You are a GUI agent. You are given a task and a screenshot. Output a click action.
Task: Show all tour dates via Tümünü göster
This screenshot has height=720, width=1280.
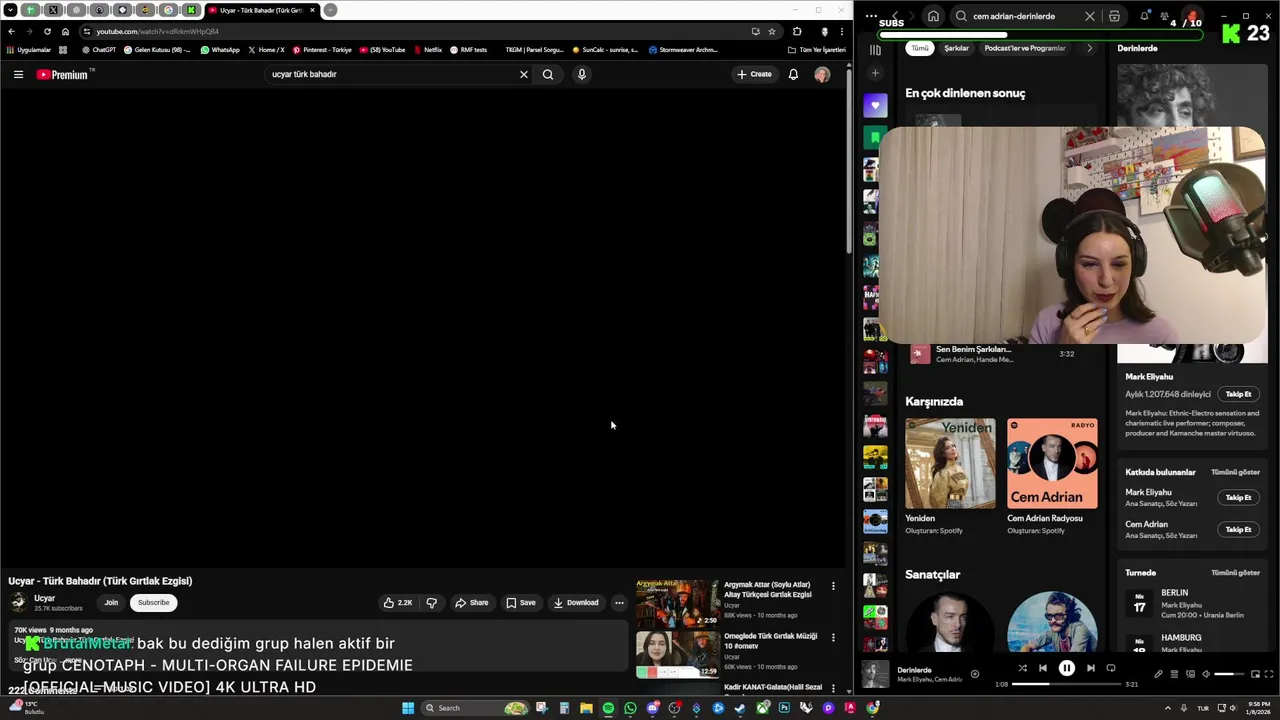(x=1235, y=573)
